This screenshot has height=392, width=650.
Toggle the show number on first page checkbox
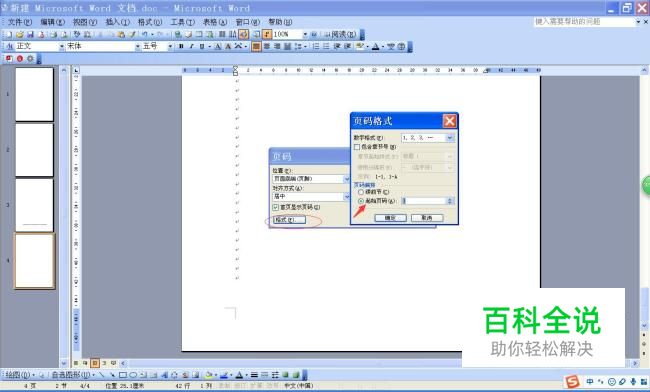pyautogui.click(x=276, y=207)
